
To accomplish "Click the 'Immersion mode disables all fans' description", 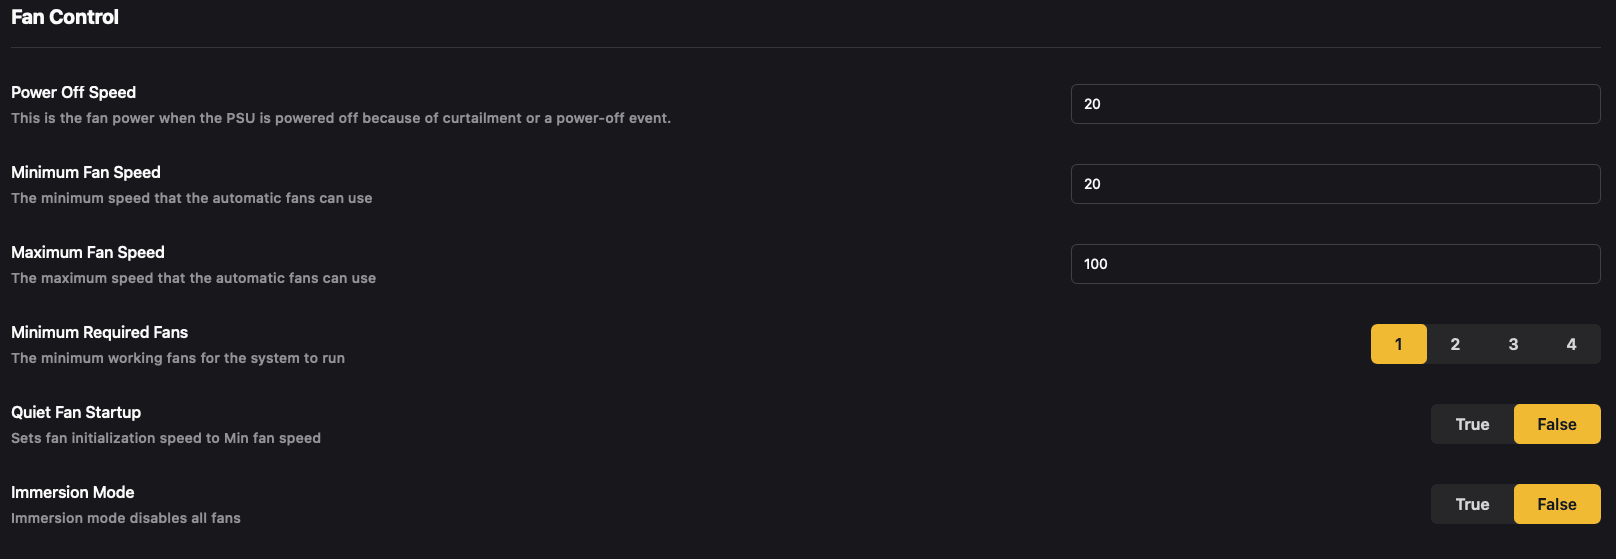I will [126, 518].
